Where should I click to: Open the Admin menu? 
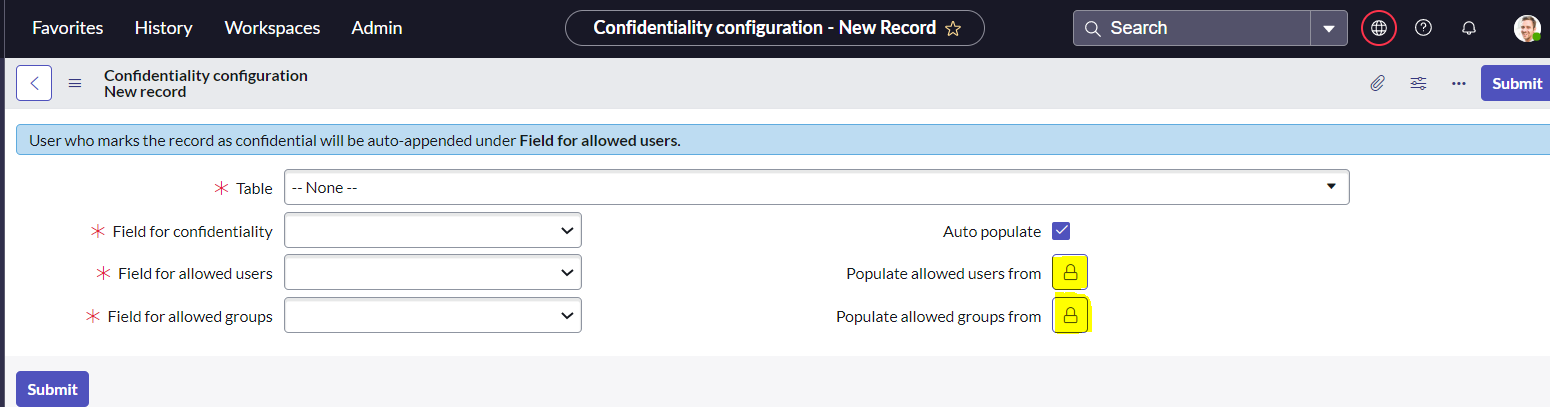pyautogui.click(x=377, y=28)
